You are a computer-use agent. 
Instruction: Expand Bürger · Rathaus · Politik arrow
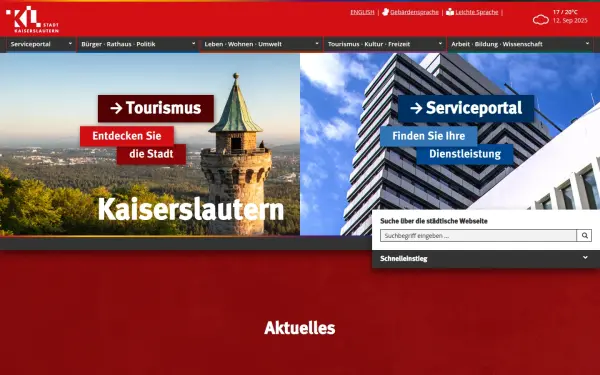point(193,44)
